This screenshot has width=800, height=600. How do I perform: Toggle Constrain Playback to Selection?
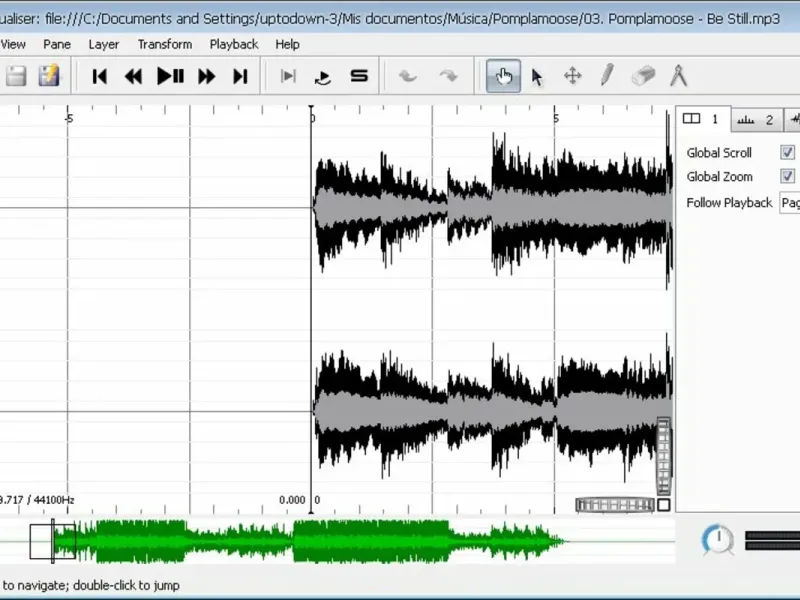coord(288,77)
